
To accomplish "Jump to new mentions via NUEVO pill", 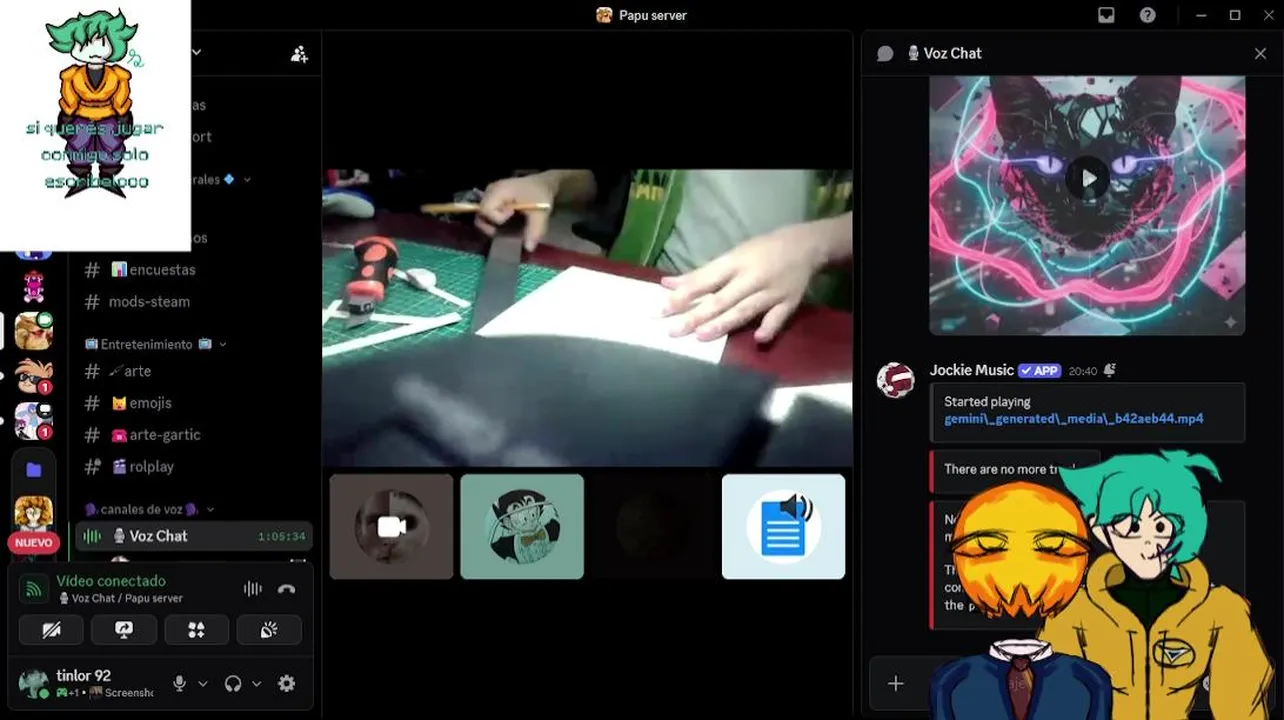I will (33, 543).
